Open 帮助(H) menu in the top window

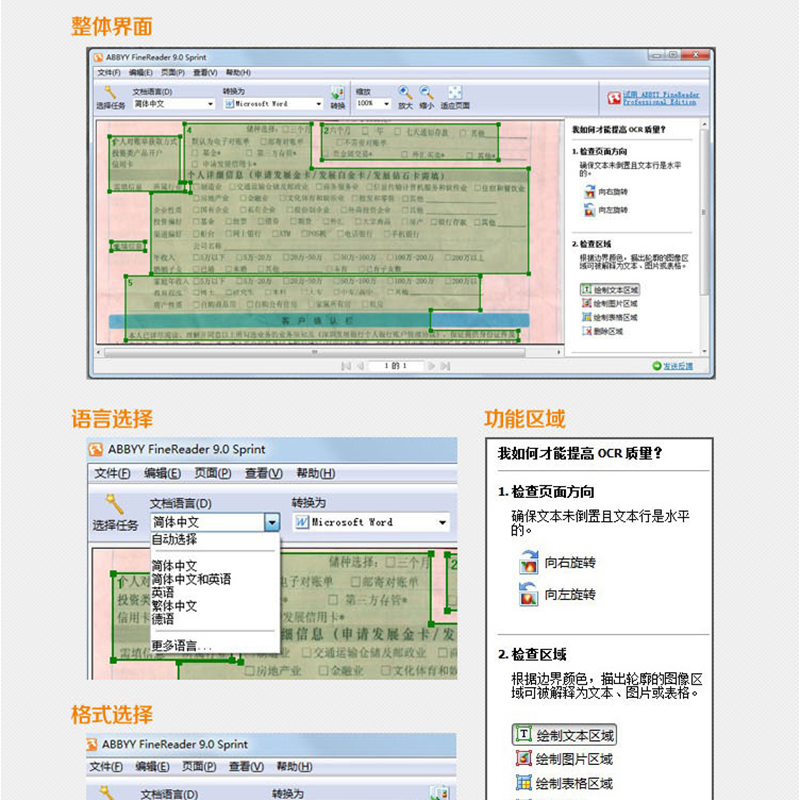(238, 73)
